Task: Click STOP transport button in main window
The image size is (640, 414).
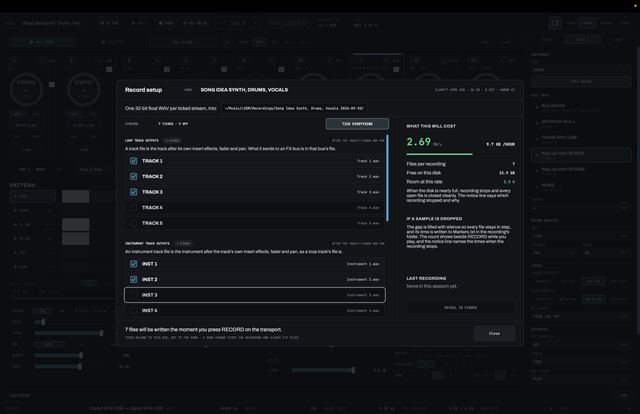Action: coord(166,23)
